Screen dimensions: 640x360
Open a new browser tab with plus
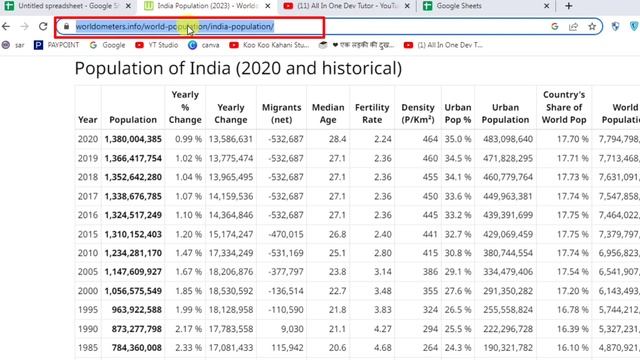569,6
